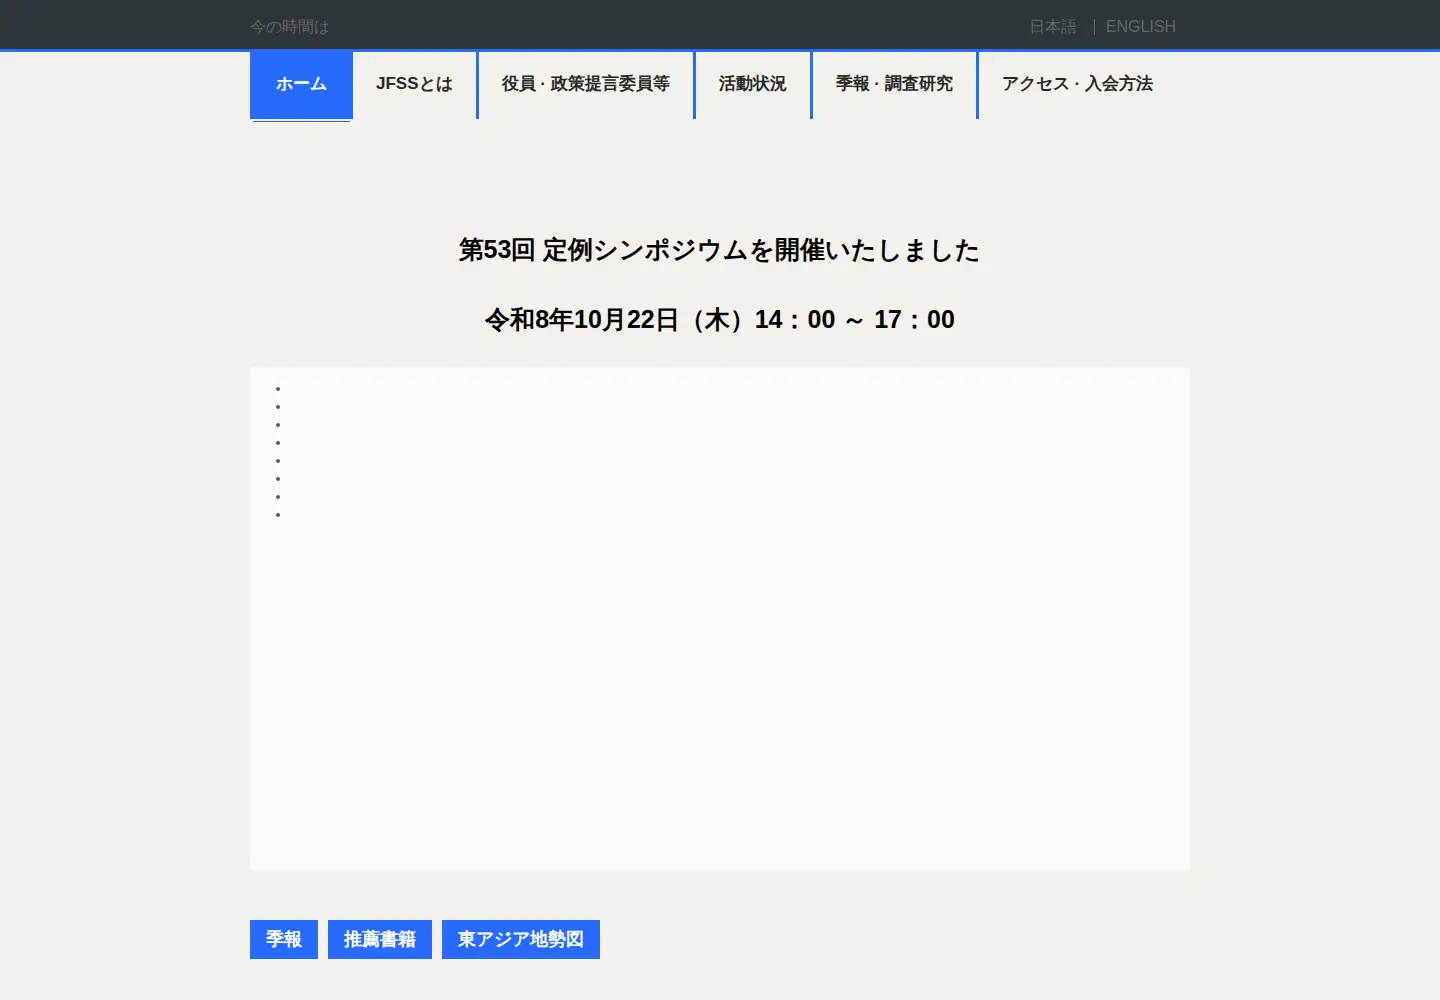The image size is (1440, 1000).
Task: Open the ホーム navigation tab
Action: [301, 84]
